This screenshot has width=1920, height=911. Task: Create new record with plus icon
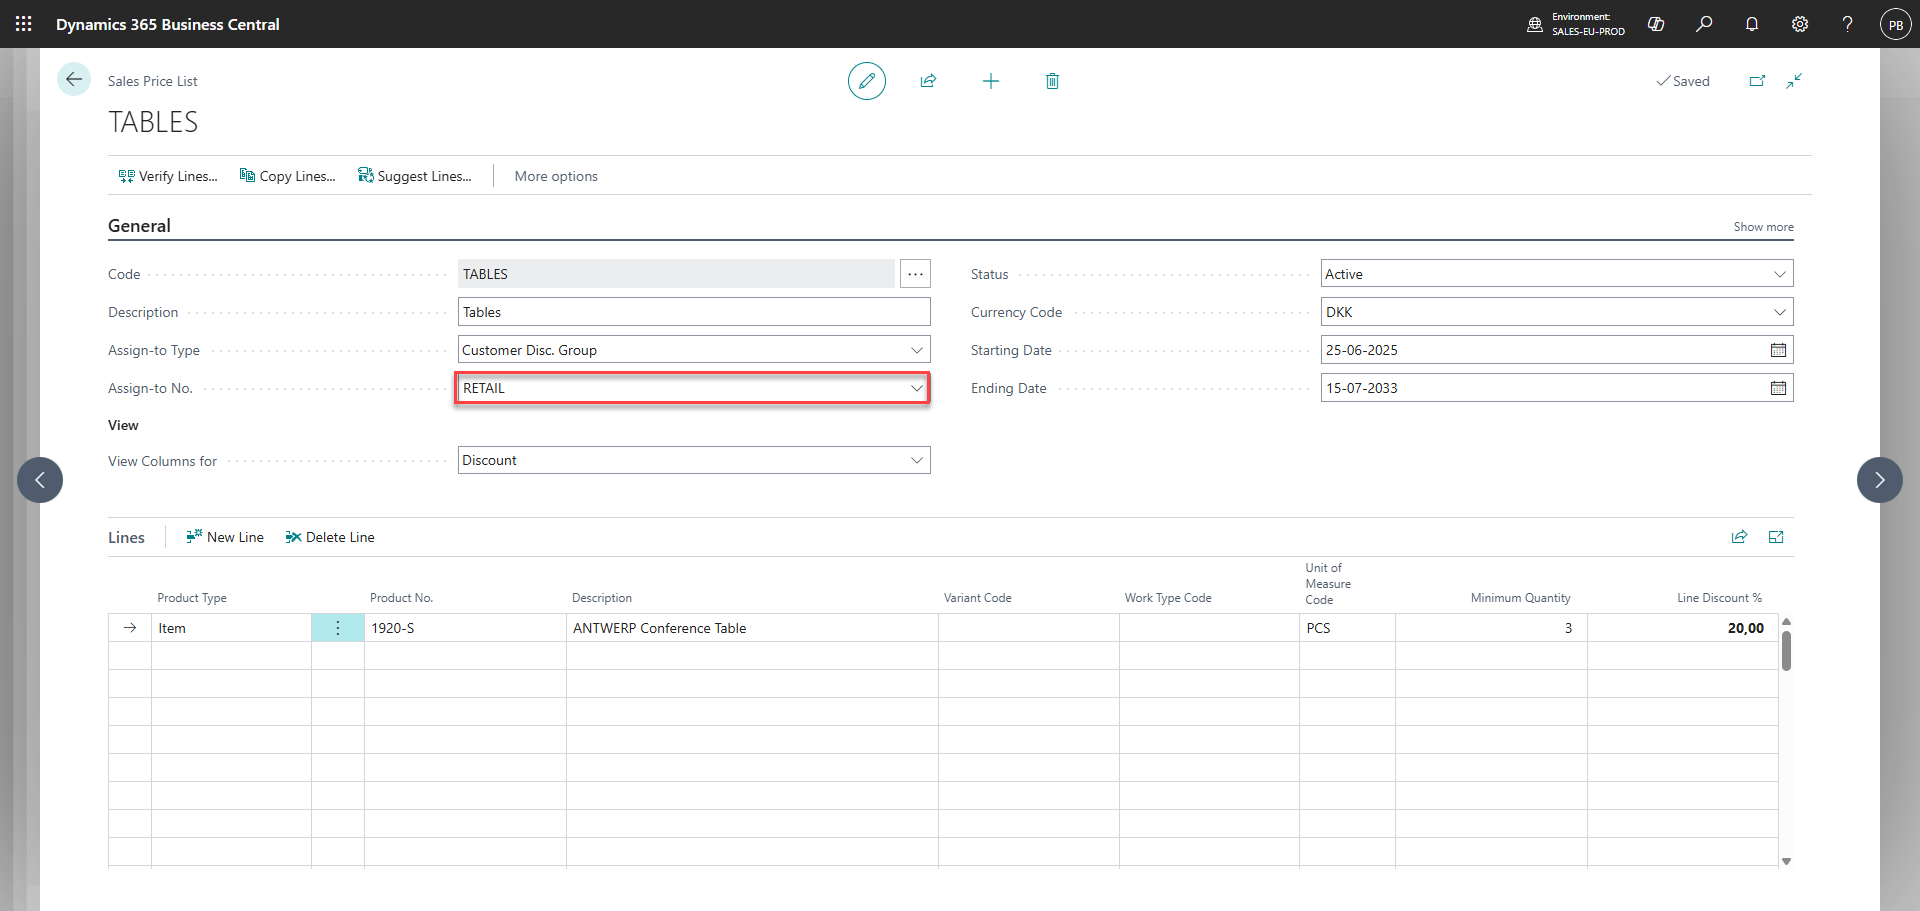click(991, 81)
